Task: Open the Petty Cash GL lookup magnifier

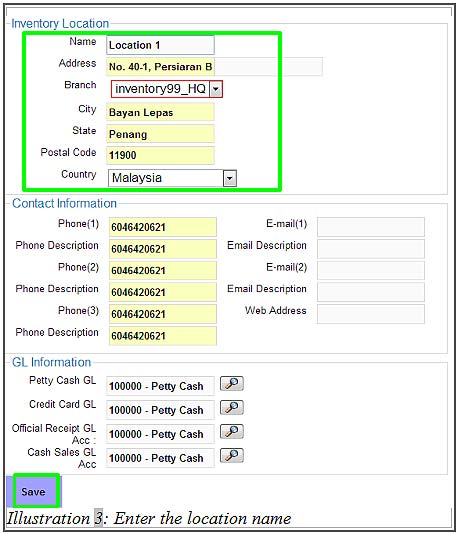Action: [232, 383]
